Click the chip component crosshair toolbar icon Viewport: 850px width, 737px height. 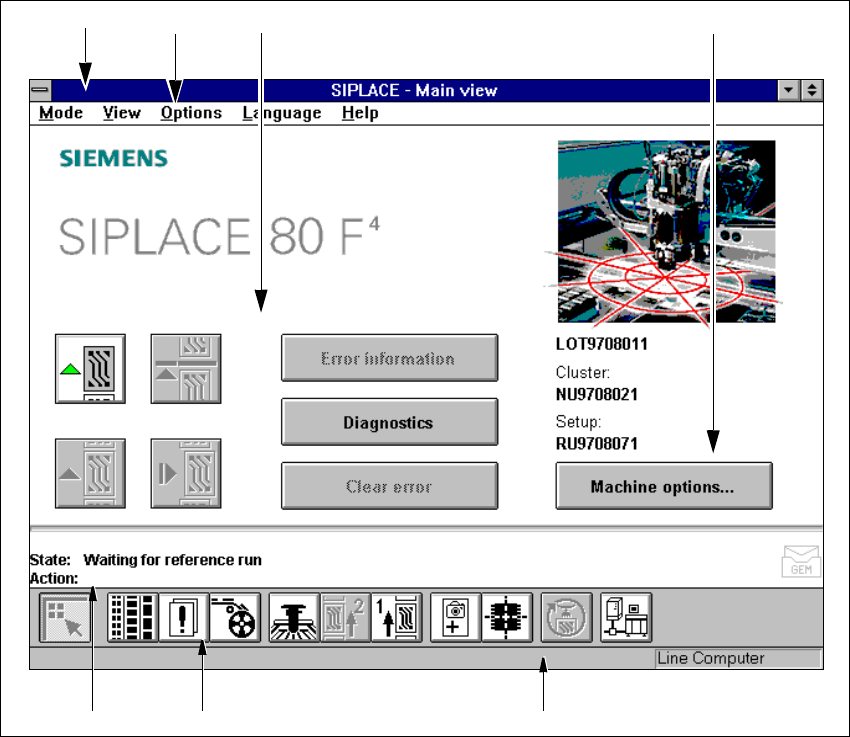click(507, 618)
